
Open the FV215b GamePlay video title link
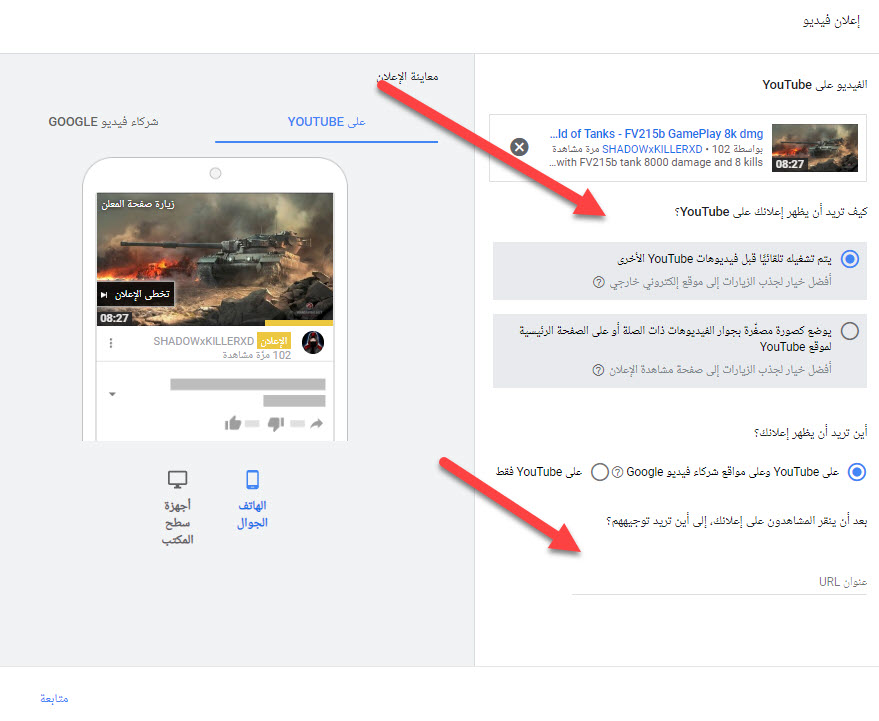(x=656, y=134)
